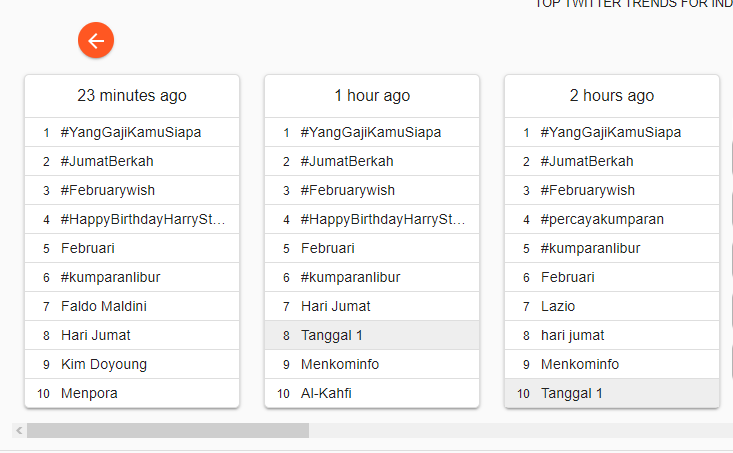Open the Menpora trend
733x453 pixels.
(x=89, y=393)
